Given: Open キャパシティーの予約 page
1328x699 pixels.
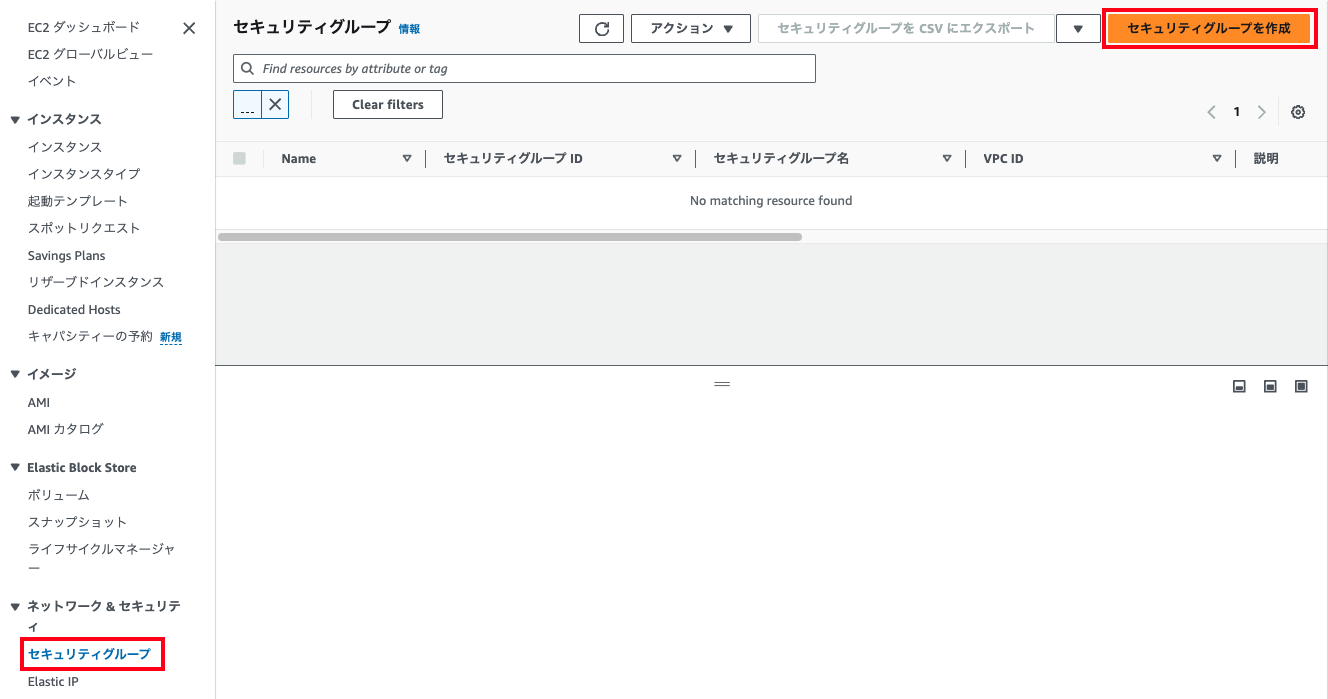Looking at the screenshot, I should tap(90, 336).
